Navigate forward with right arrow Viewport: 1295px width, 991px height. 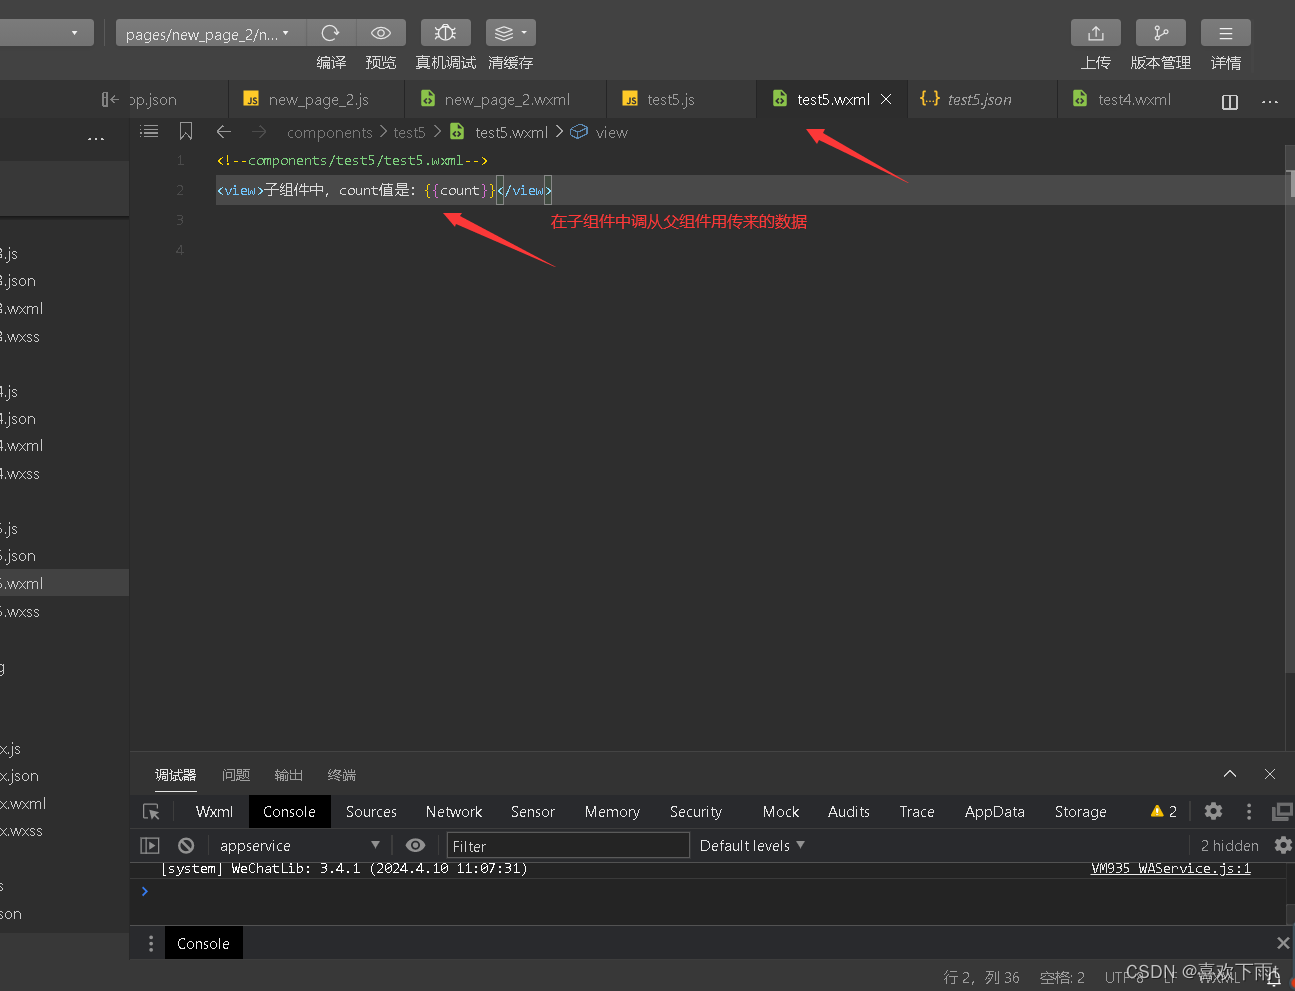259,131
